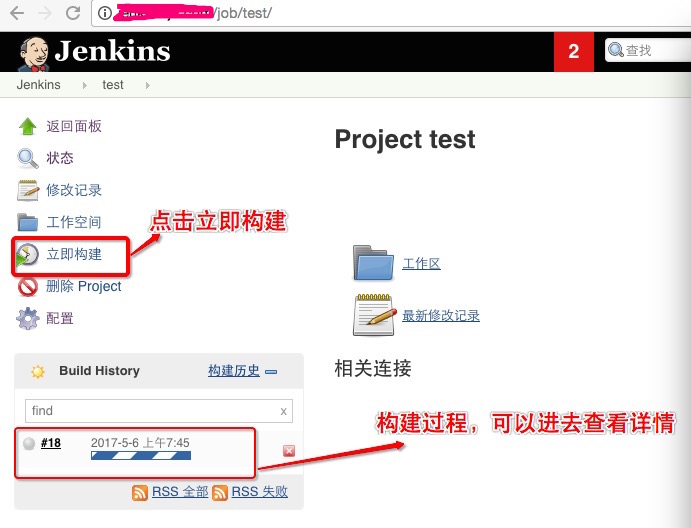Viewport: 691px width, 528px height.
Task: Open RSS 失败 feed link
Action: click(260, 491)
